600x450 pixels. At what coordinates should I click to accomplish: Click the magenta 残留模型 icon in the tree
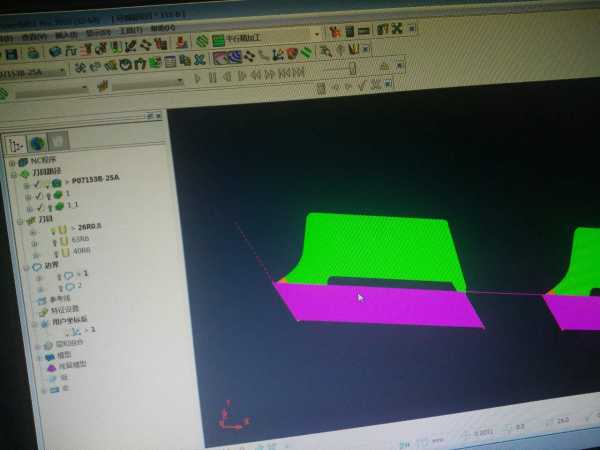[x=52, y=368]
